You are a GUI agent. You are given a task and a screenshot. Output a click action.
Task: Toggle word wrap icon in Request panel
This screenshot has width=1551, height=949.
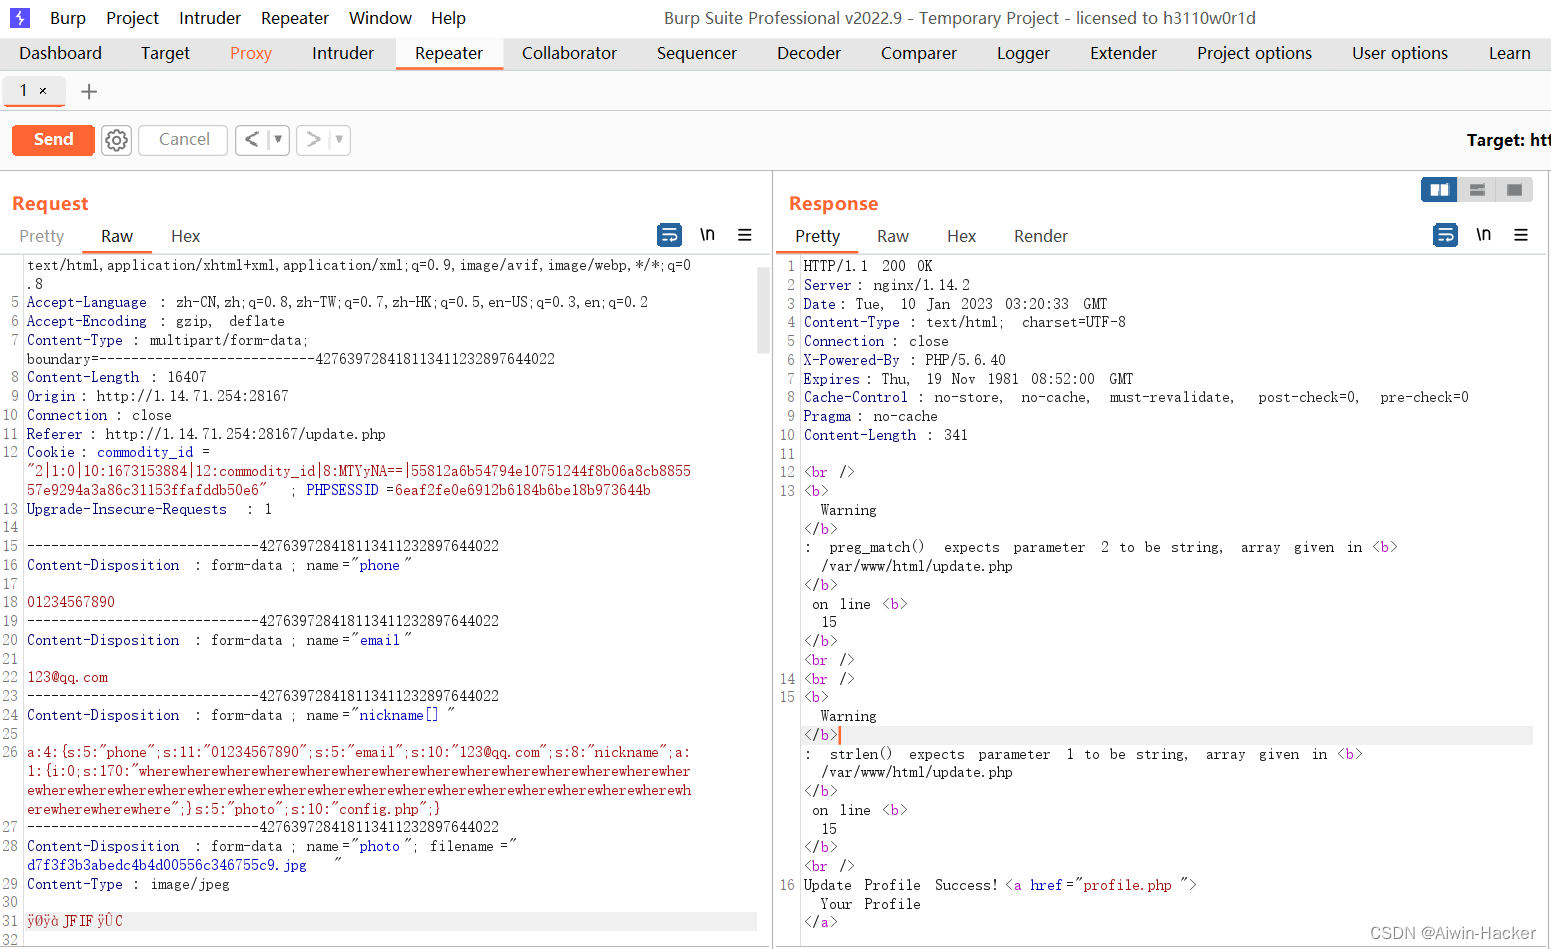pyautogui.click(x=669, y=235)
